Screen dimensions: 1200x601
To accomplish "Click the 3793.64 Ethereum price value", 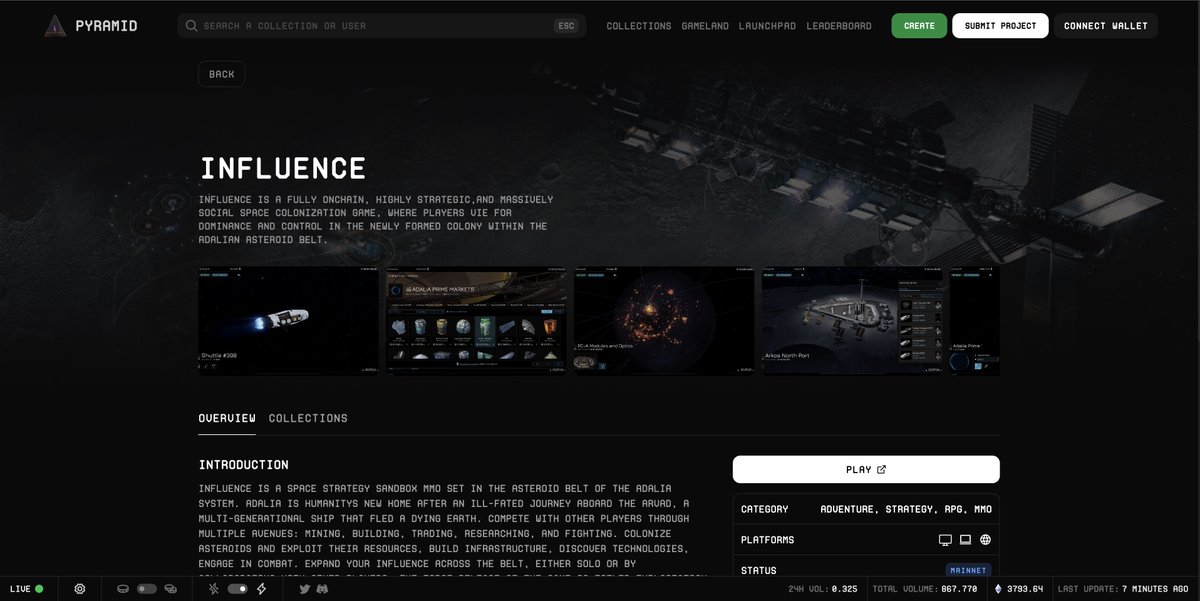I will pyautogui.click(x=1025, y=589).
